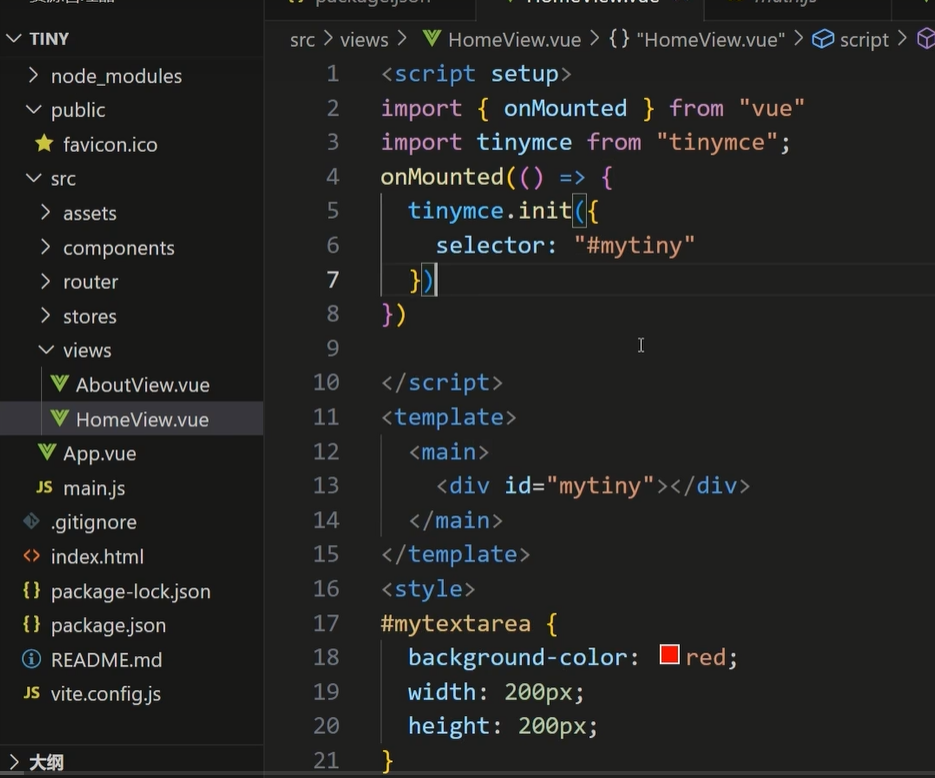Click line number 7 in gutter
This screenshot has width=935, height=778.
[x=333, y=280]
